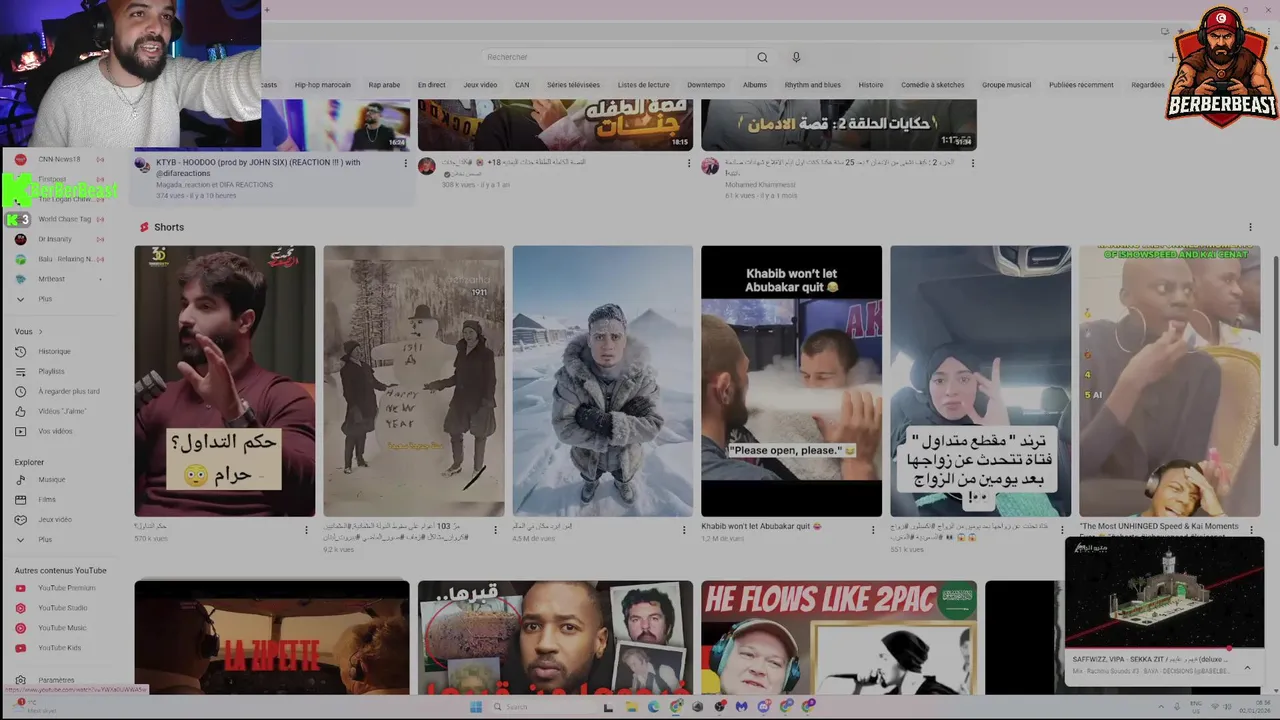Open KTYB - HOODOO reaction video title
Screen dimensions: 1280x720
click(258, 167)
